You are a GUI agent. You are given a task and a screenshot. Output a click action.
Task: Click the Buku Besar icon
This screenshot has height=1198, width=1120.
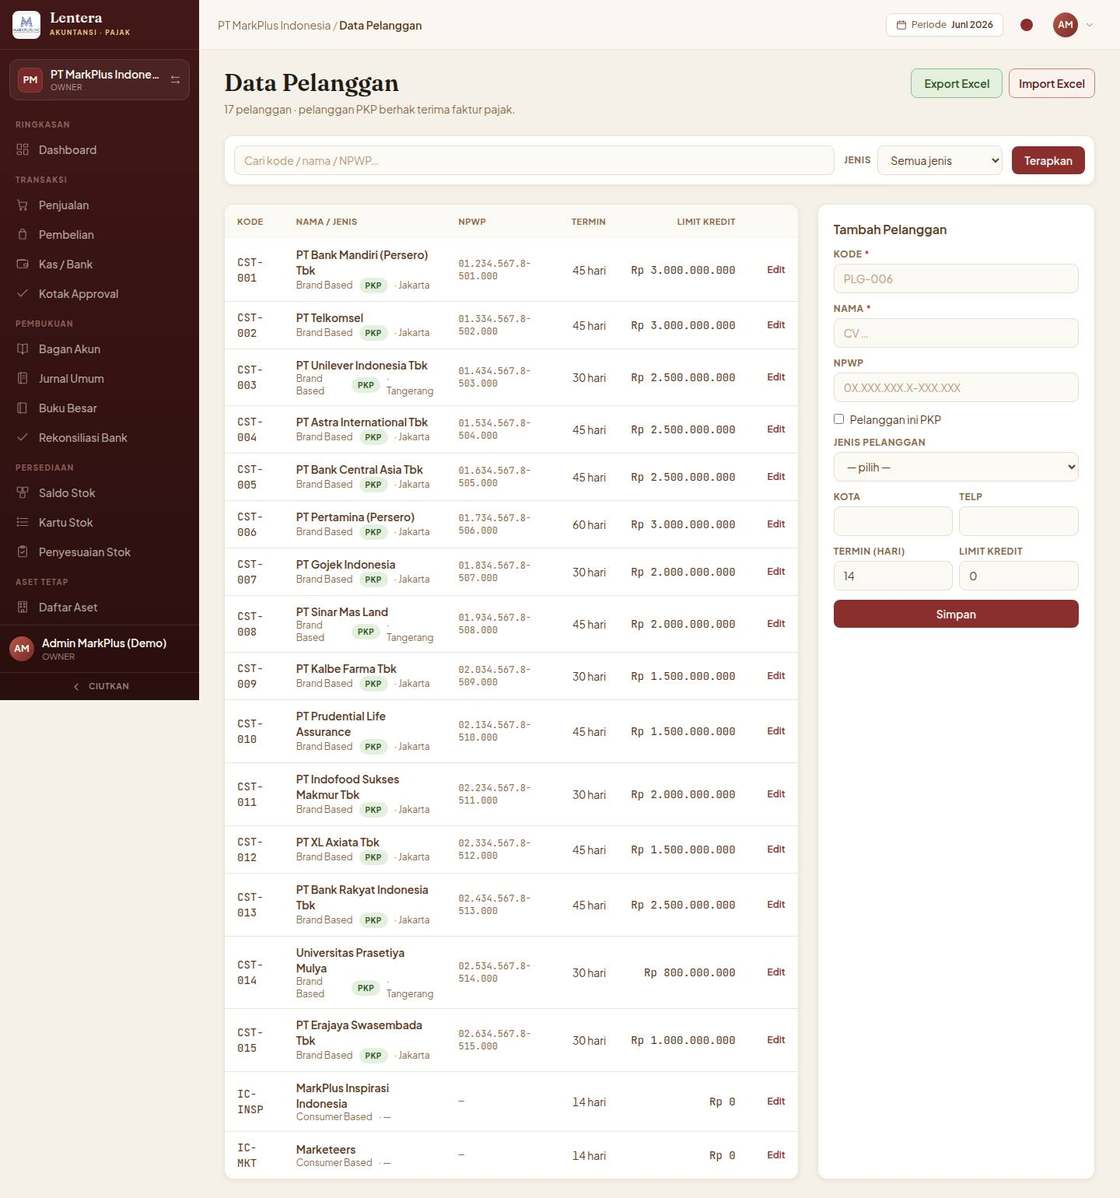[22, 408]
